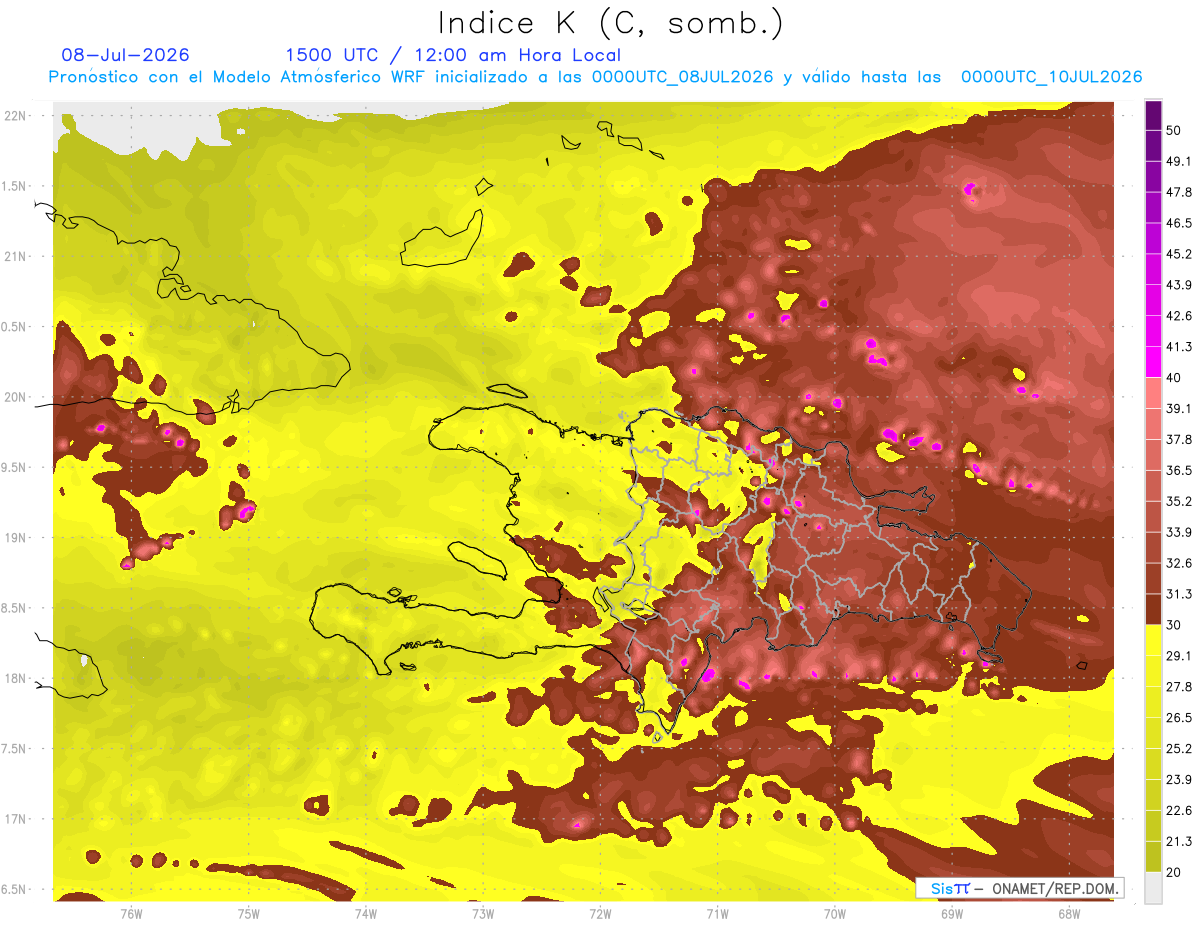
Task: Click the '72W' longitude axis label
Action: (600, 913)
